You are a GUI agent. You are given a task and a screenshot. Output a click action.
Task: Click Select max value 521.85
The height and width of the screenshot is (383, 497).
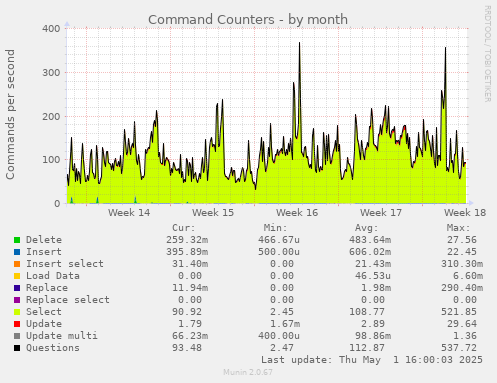(459, 312)
